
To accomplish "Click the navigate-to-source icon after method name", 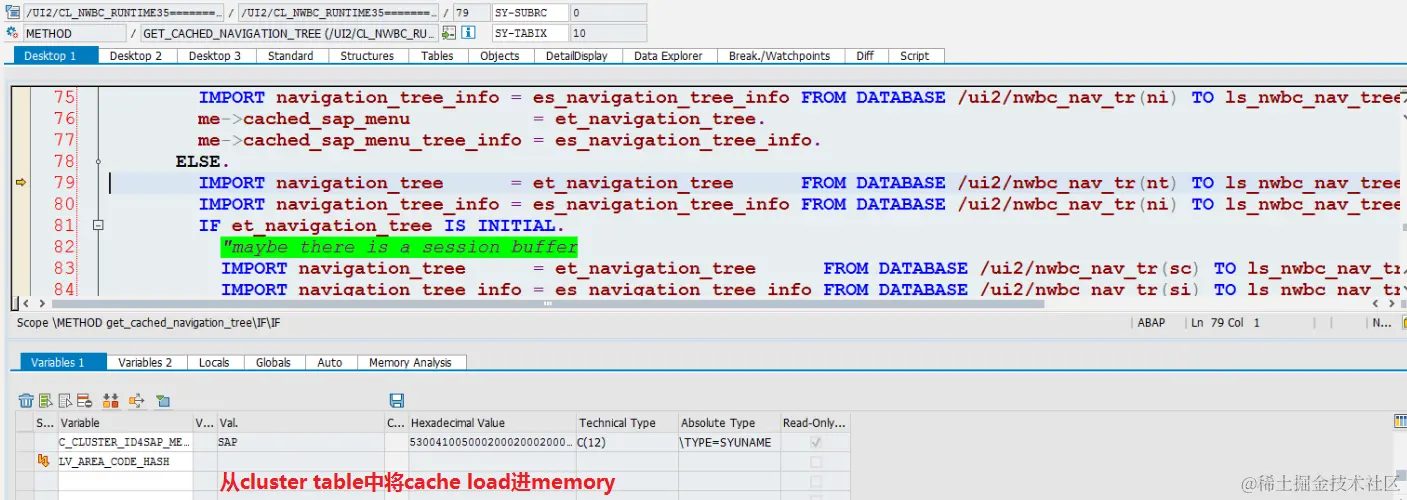I will pos(448,33).
